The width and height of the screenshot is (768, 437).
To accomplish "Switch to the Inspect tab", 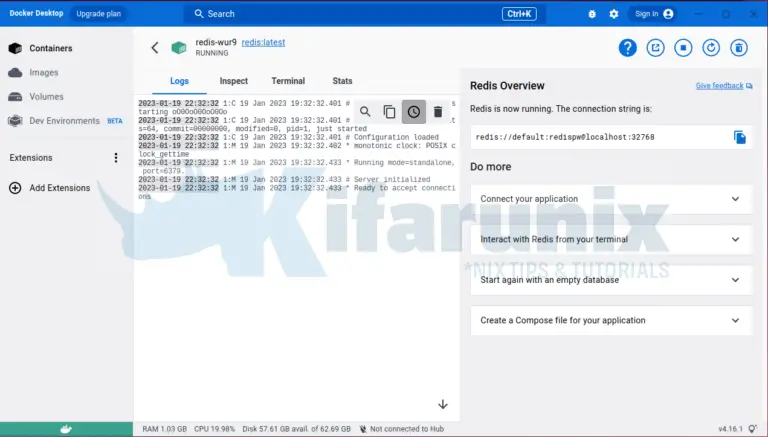I will [233, 81].
